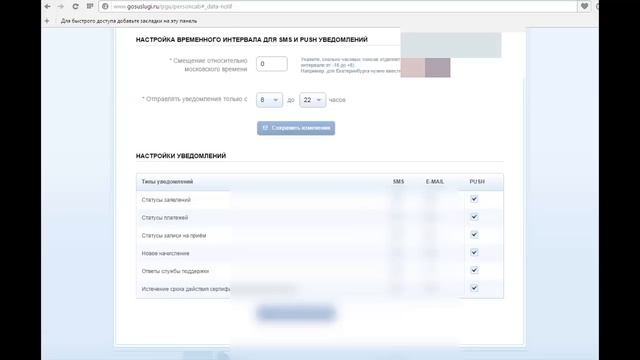The height and width of the screenshot is (360, 640).
Task: Click the Ответы службы поддержки row label
Action: click(x=175, y=271)
